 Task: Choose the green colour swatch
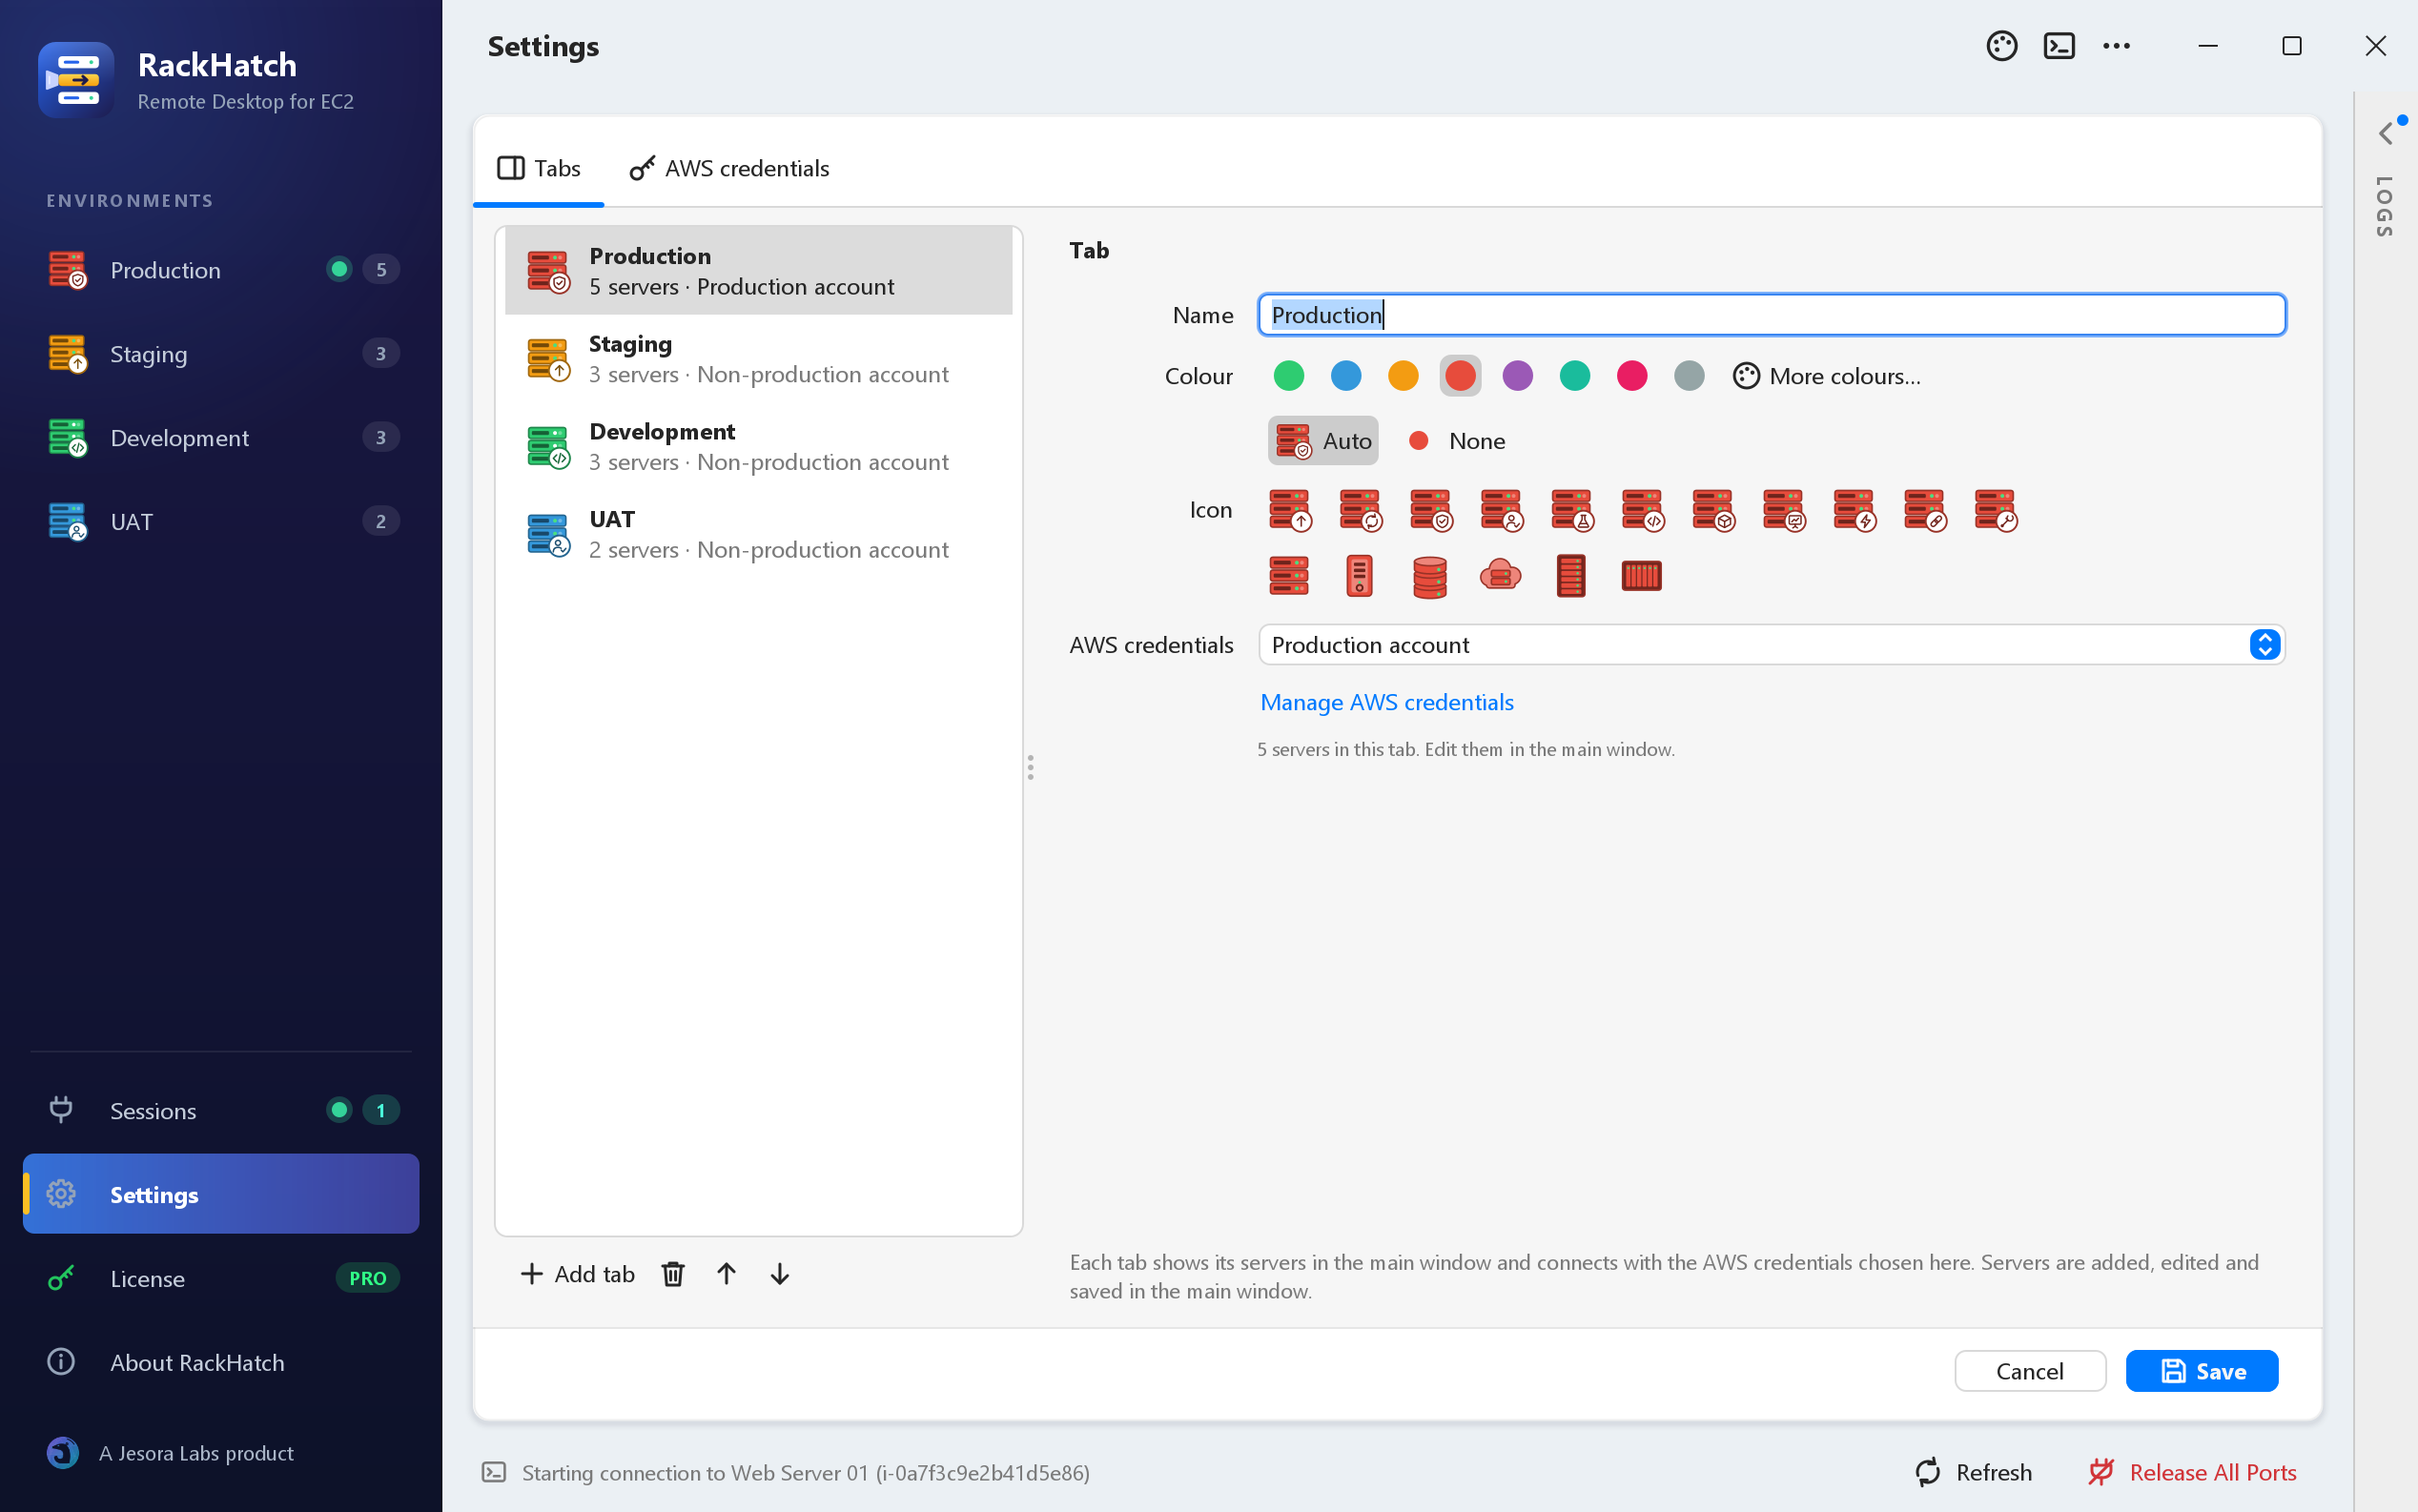[x=1288, y=376]
